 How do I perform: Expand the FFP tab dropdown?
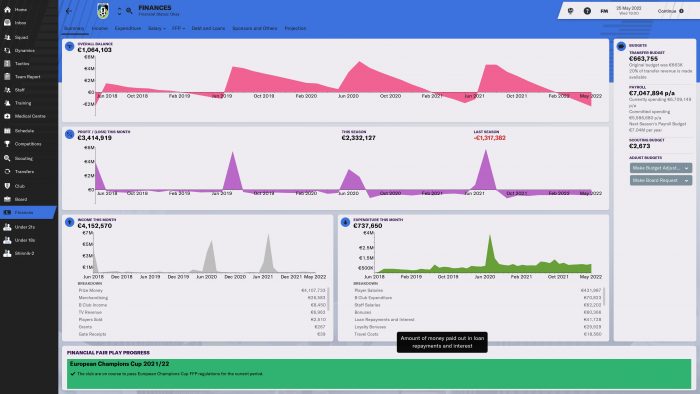178,28
